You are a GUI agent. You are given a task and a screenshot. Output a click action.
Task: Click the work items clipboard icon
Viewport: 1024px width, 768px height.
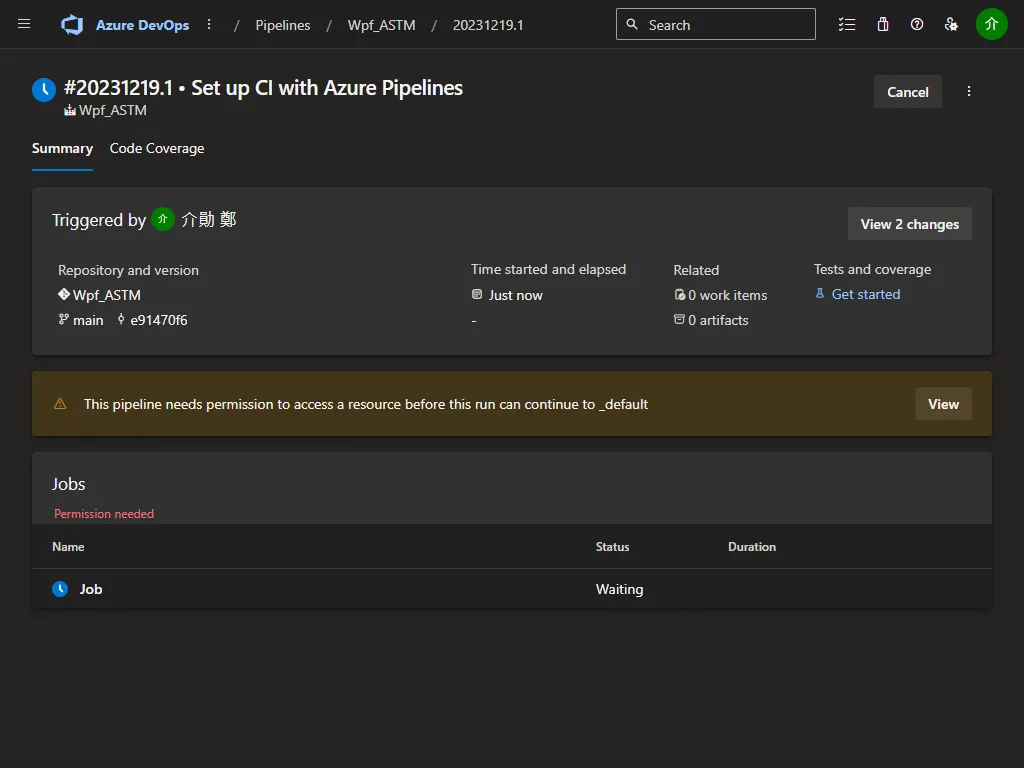tap(680, 295)
